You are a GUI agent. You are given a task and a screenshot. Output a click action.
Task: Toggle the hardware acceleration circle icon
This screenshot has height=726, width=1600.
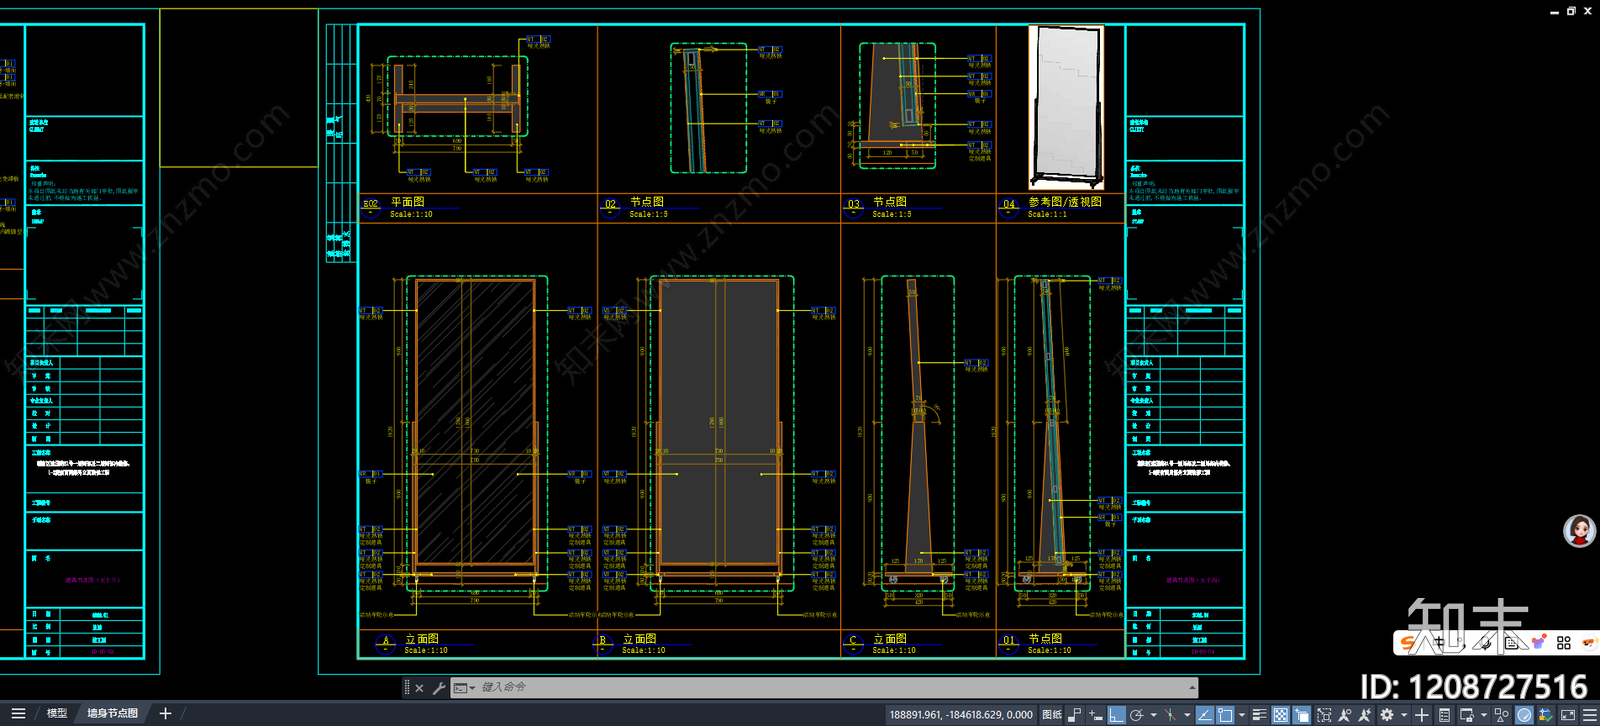pyautogui.click(x=1524, y=715)
